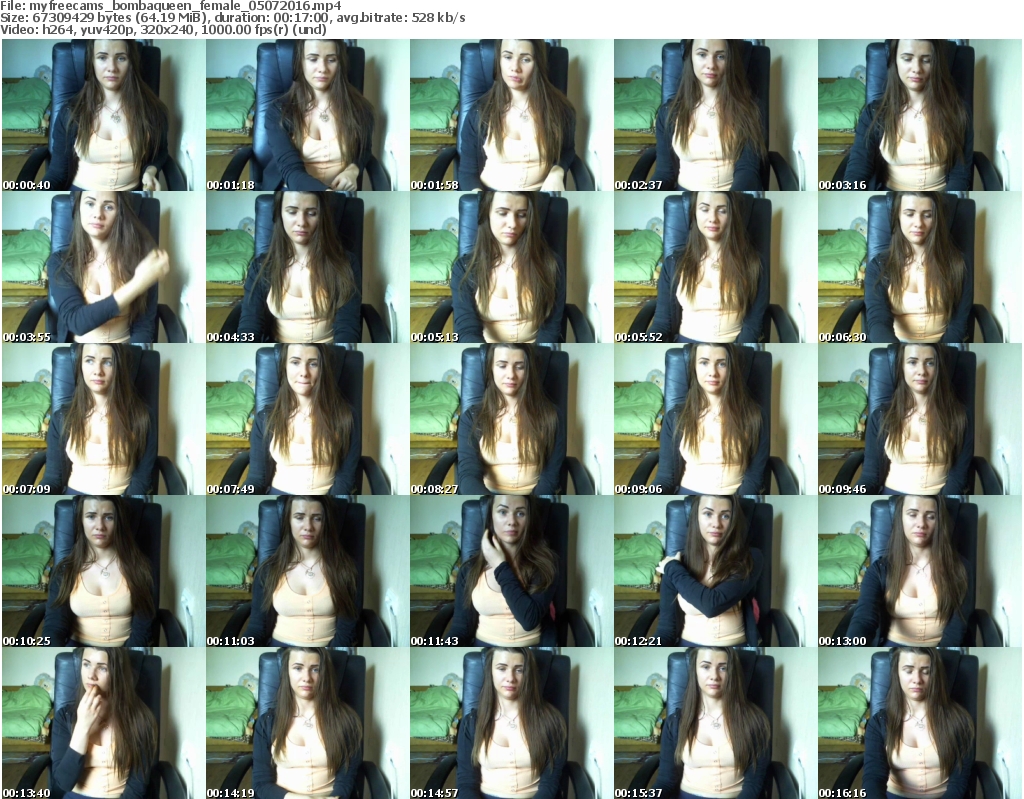Open the thumbnail timestamped 00:02:37
This screenshot has width=1024, height=799.
click(715, 115)
